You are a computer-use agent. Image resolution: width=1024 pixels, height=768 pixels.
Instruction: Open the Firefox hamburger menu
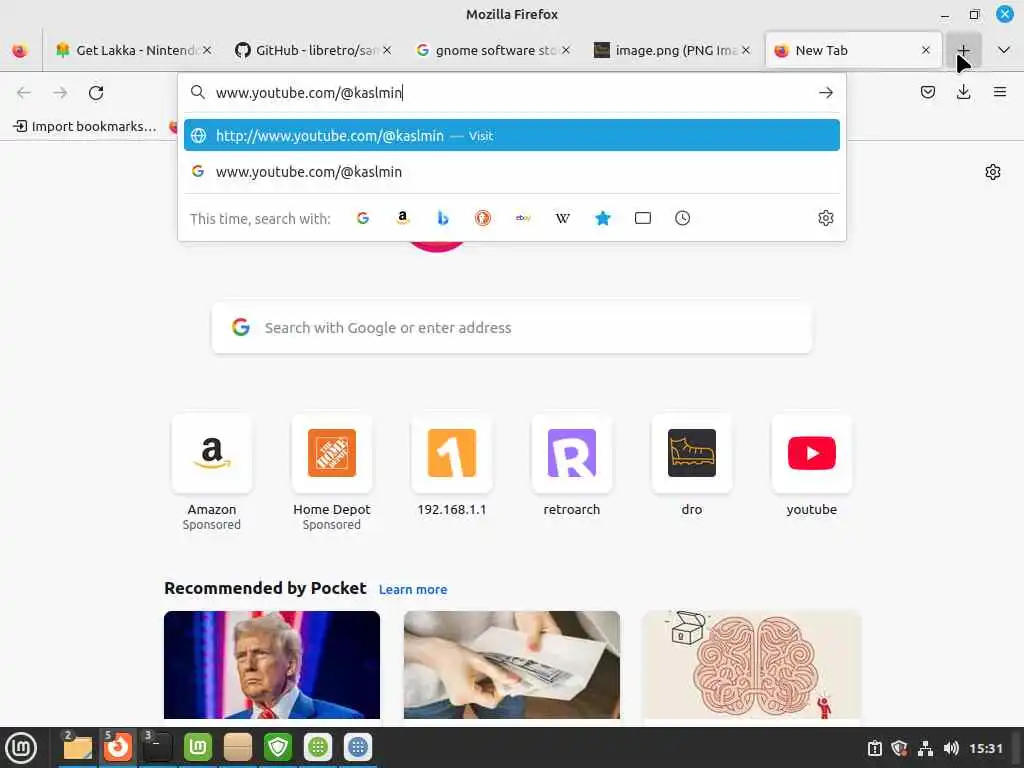tap(999, 92)
